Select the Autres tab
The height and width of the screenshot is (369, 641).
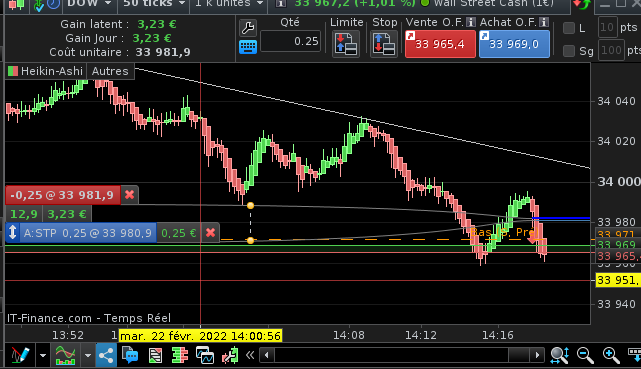(x=110, y=71)
